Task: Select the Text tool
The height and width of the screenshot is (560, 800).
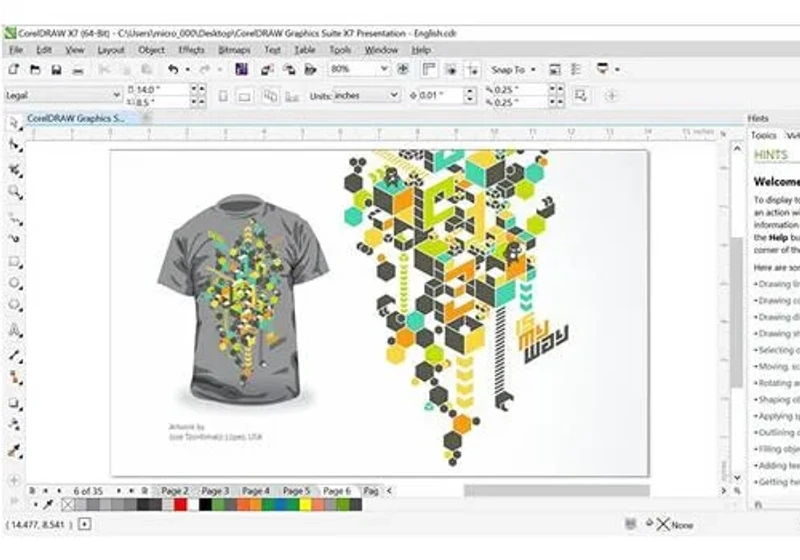Action: click(x=15, y=330)
